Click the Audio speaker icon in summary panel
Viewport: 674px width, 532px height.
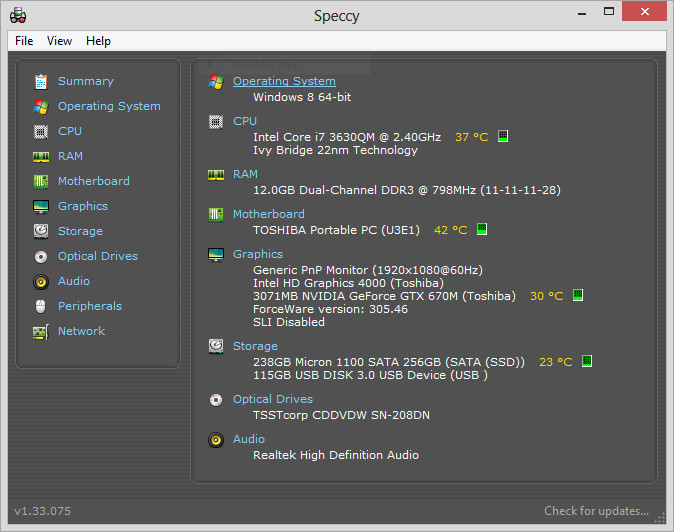coord(216,440)
